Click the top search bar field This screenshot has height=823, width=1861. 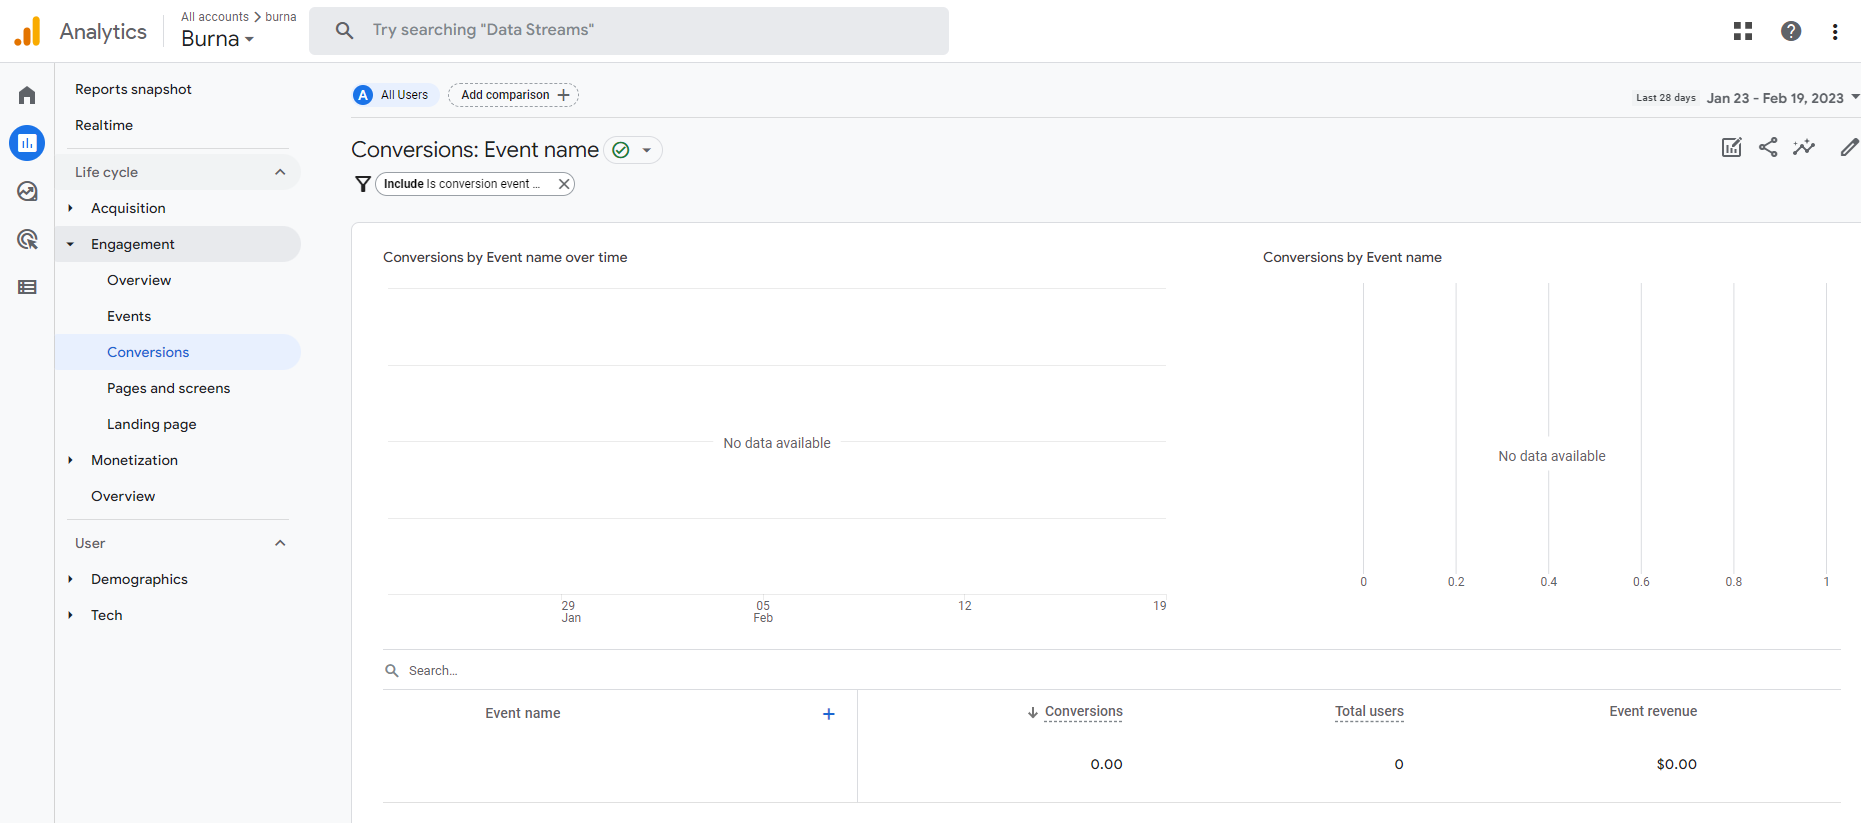(x=629, y=31)
